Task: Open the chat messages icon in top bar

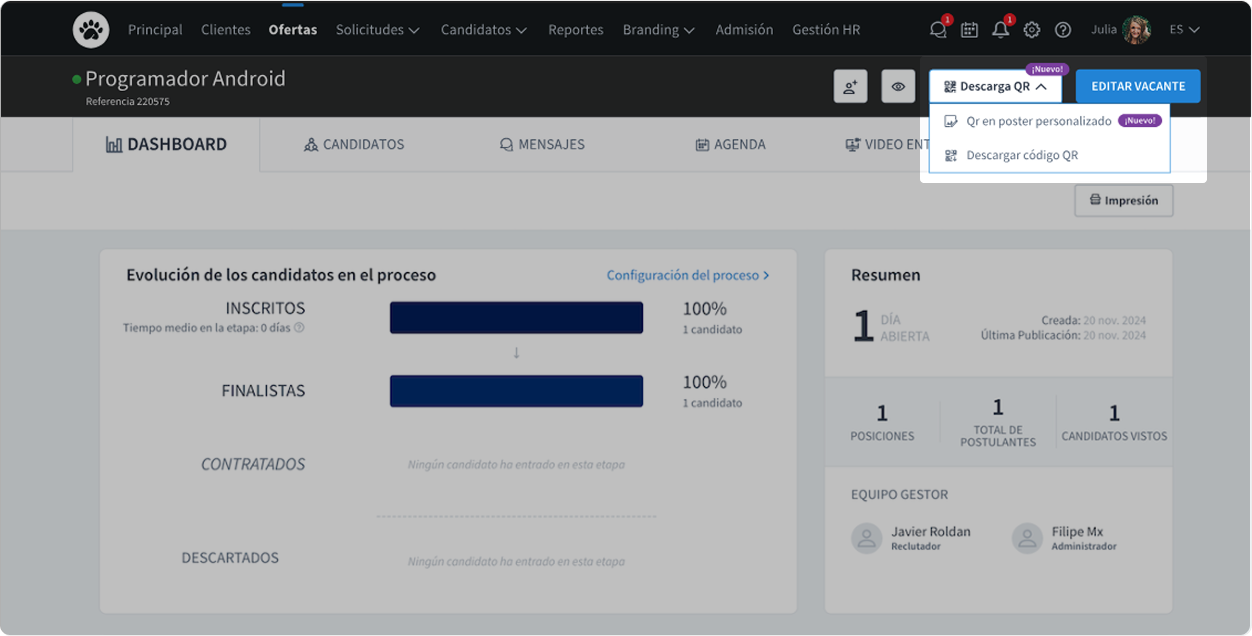Action: pyautogui.click(x=938, y=30)
